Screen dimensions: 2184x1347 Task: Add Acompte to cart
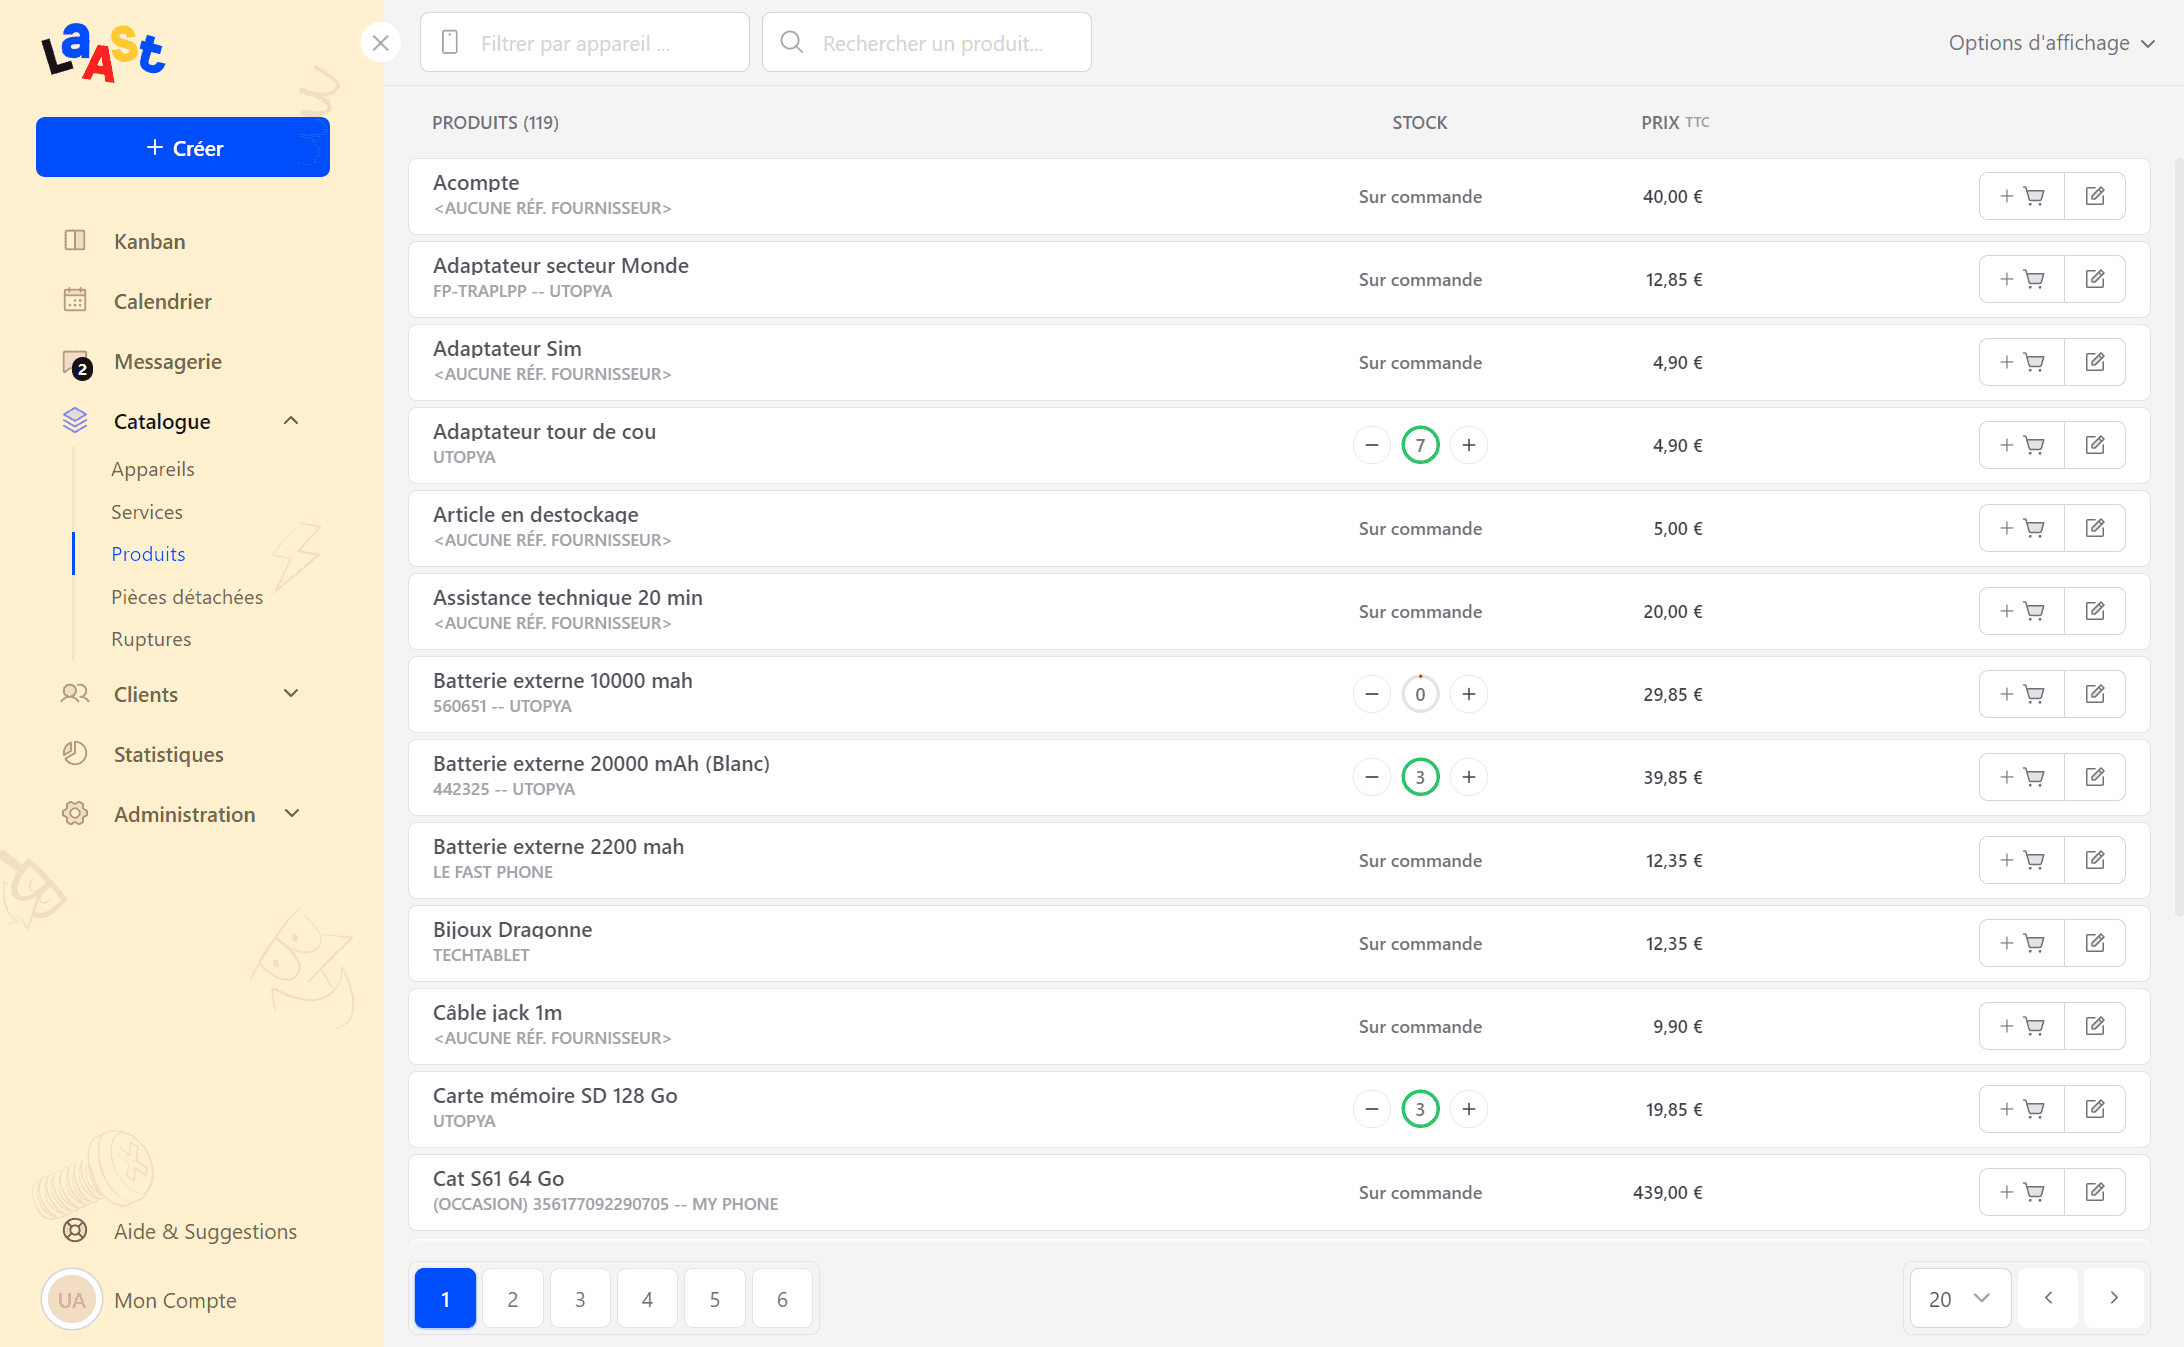2021,196
